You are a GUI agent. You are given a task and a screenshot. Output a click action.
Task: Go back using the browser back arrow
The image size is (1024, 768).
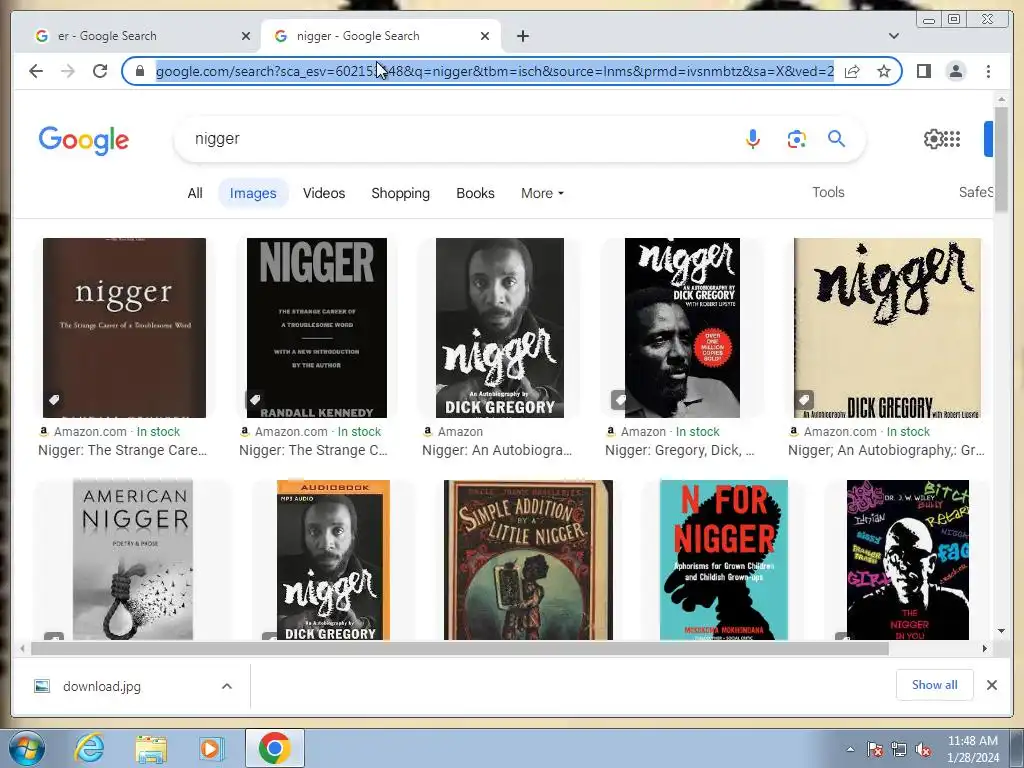(36, 71)
